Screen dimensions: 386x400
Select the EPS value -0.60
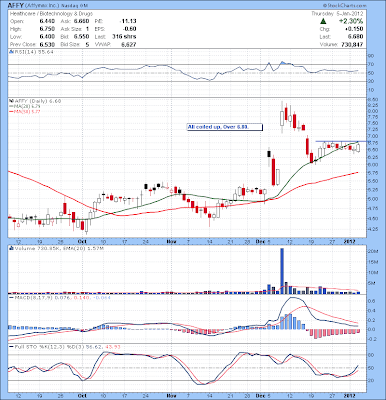point(130,29)
